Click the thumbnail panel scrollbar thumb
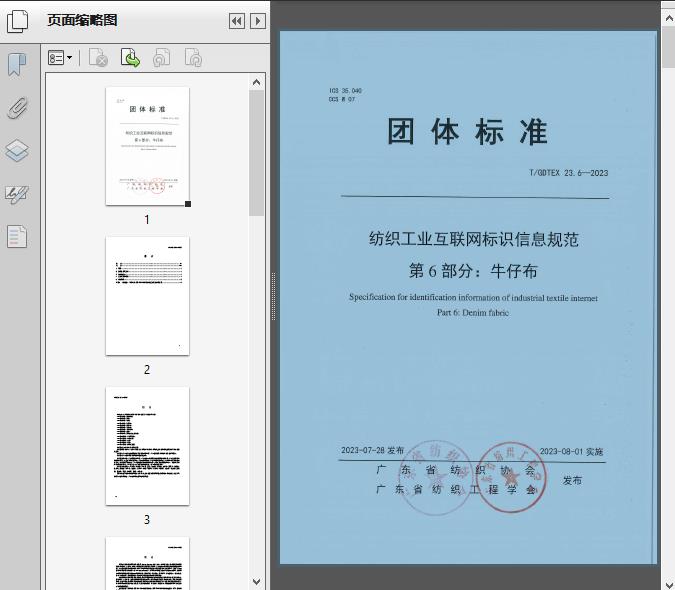This screenshot has width=675, height=590. [x=257, y=153]
